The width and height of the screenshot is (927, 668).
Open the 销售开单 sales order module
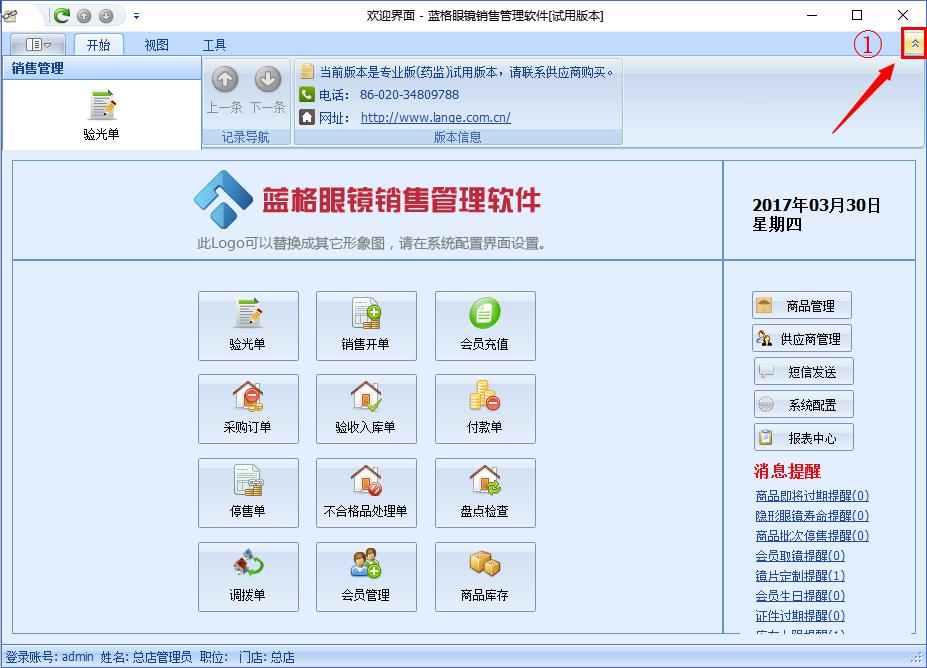366,325
